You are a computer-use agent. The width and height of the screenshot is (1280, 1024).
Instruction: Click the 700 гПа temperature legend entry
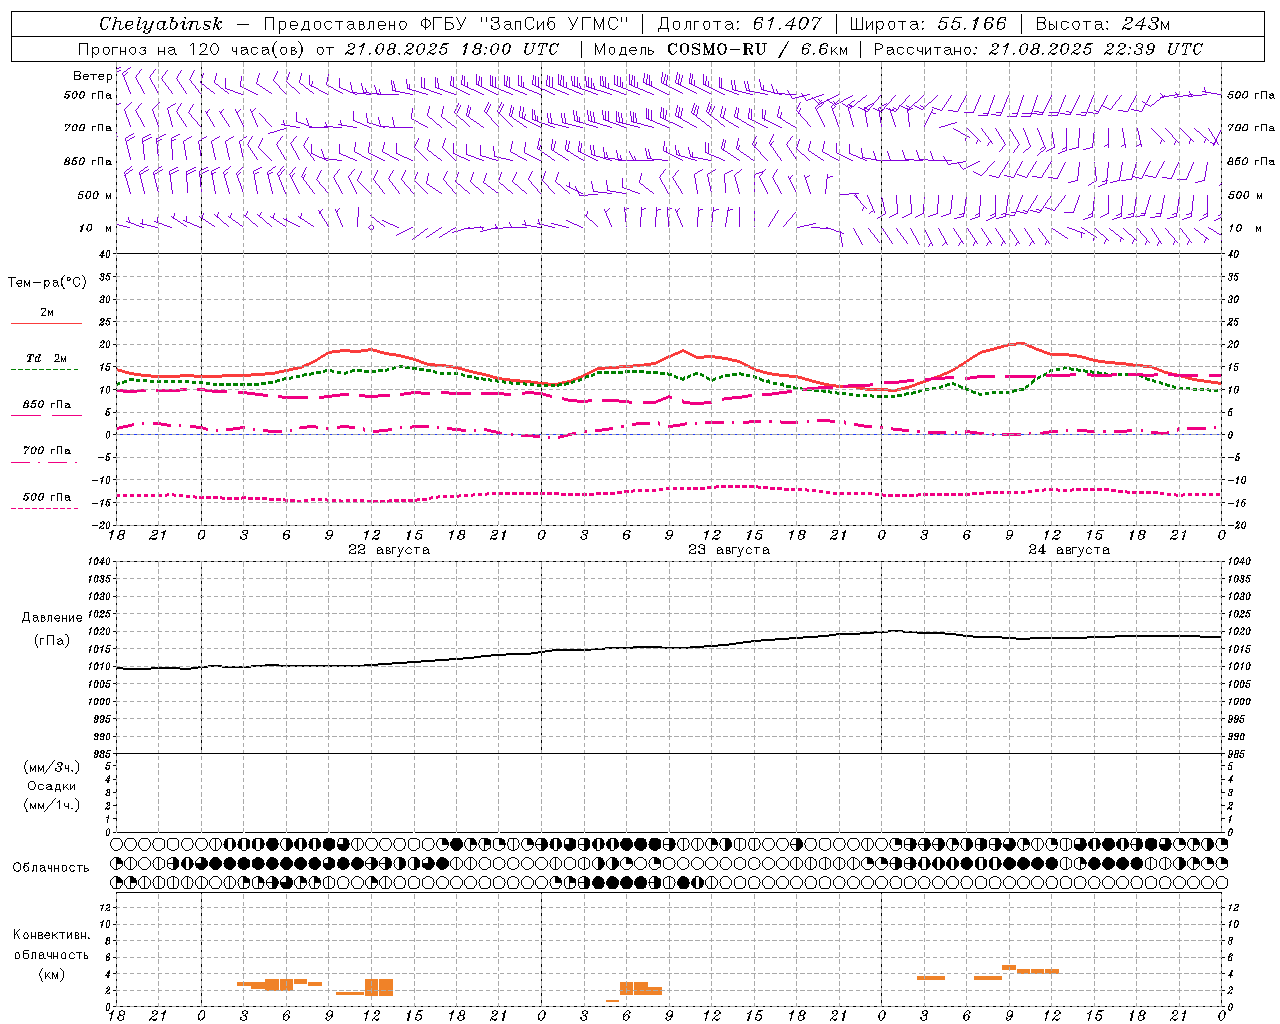47,451
